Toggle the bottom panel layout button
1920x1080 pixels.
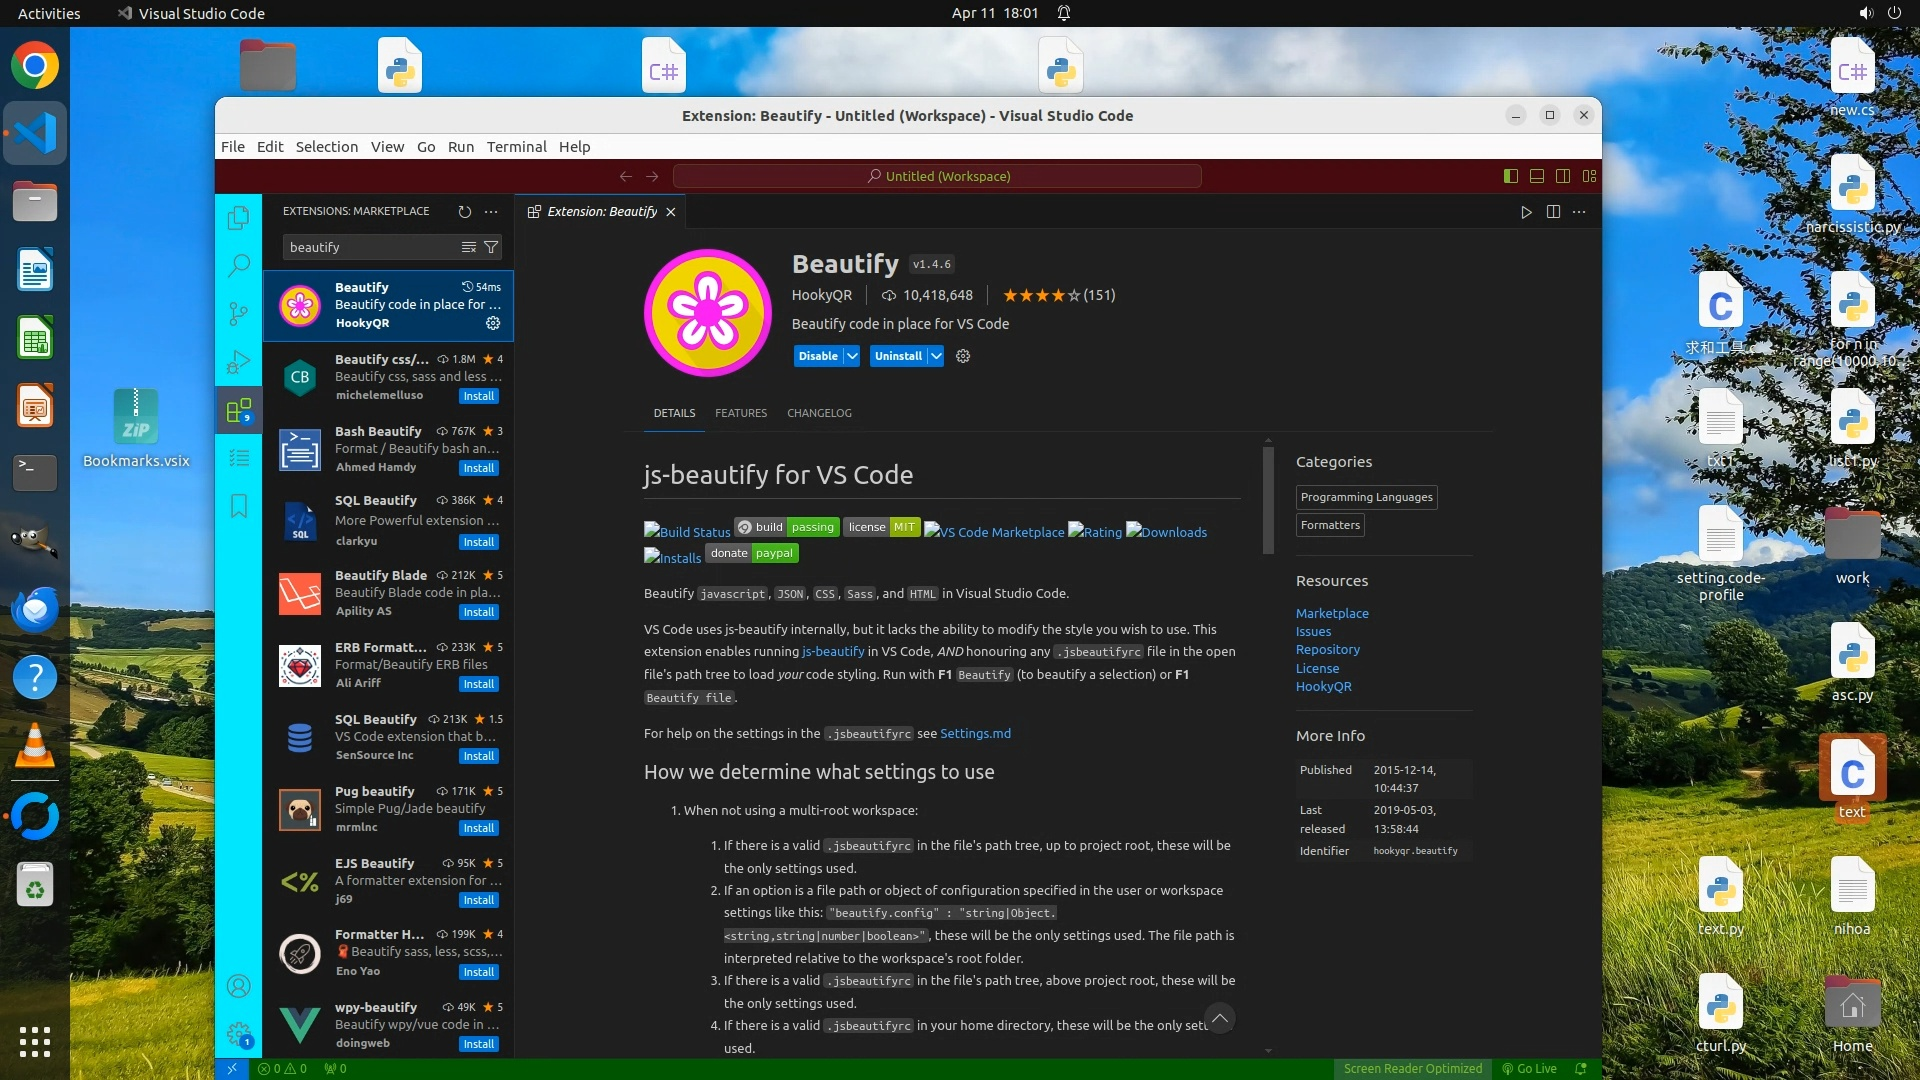tap(1537, 176)
